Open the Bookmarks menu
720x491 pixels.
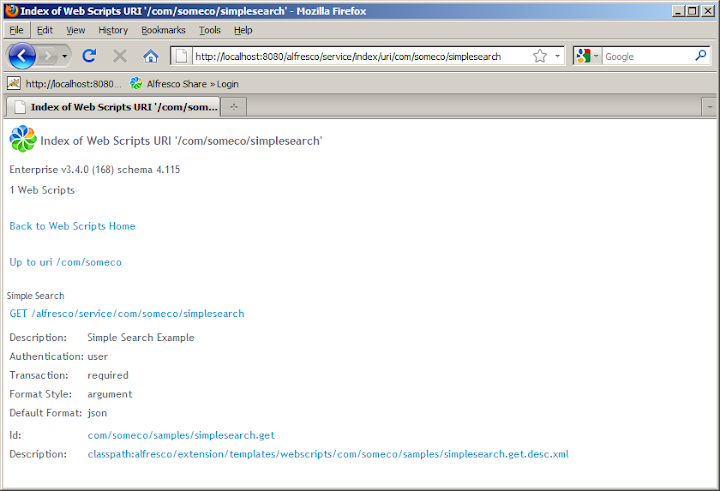[163, 30]
